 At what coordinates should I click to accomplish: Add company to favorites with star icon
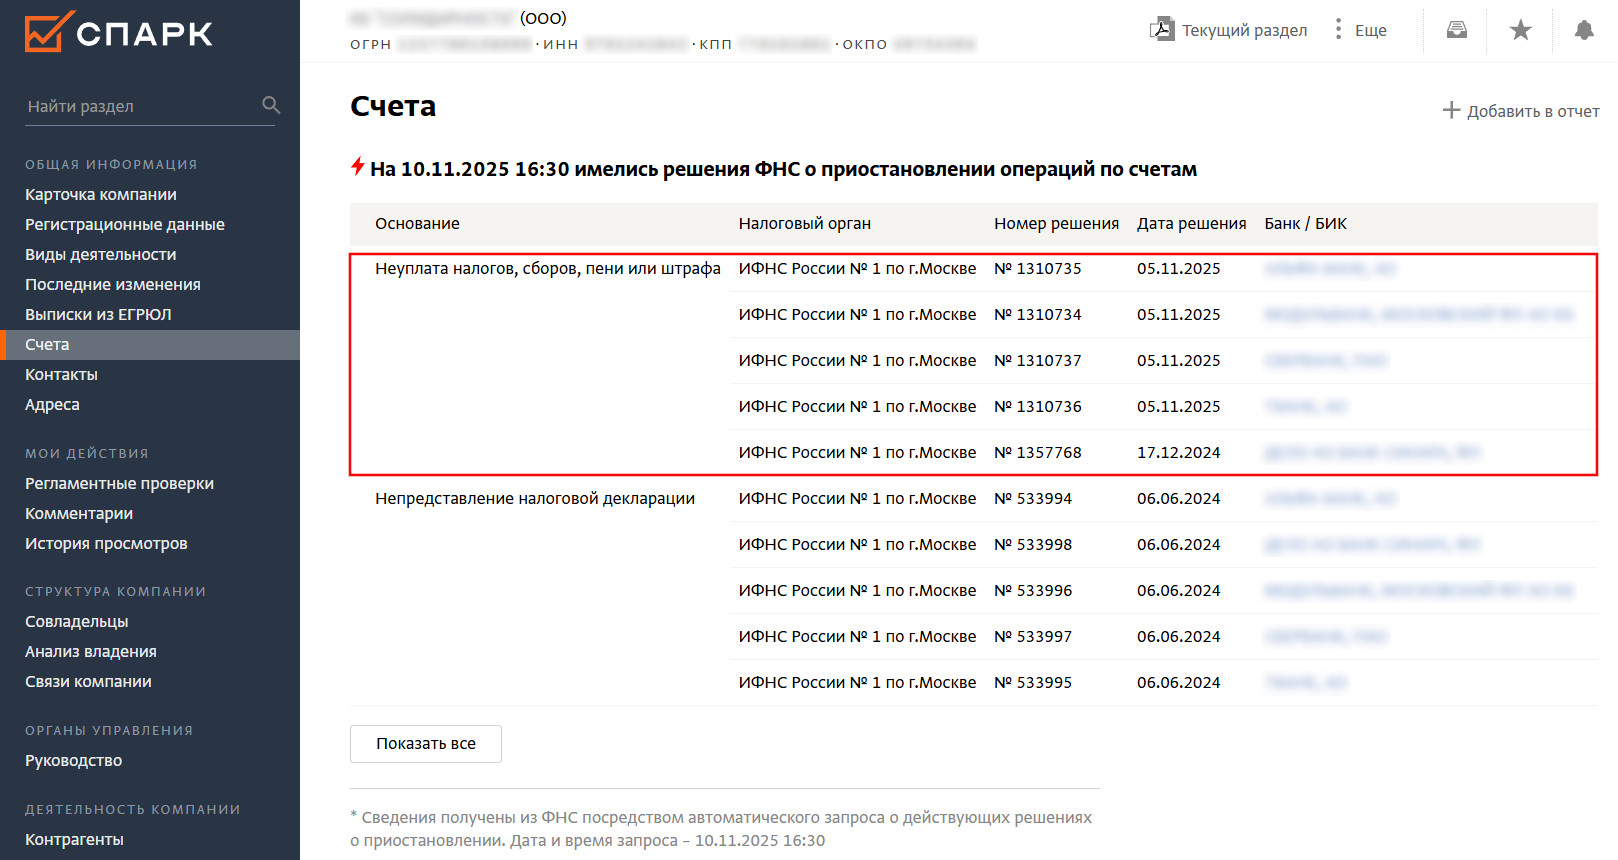(1520, 30)
